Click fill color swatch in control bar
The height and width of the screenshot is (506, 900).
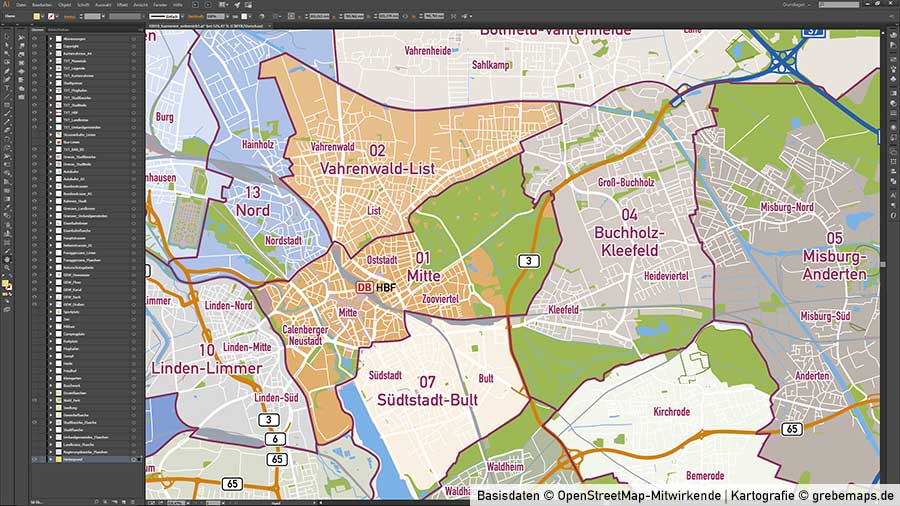click(37, 17)
